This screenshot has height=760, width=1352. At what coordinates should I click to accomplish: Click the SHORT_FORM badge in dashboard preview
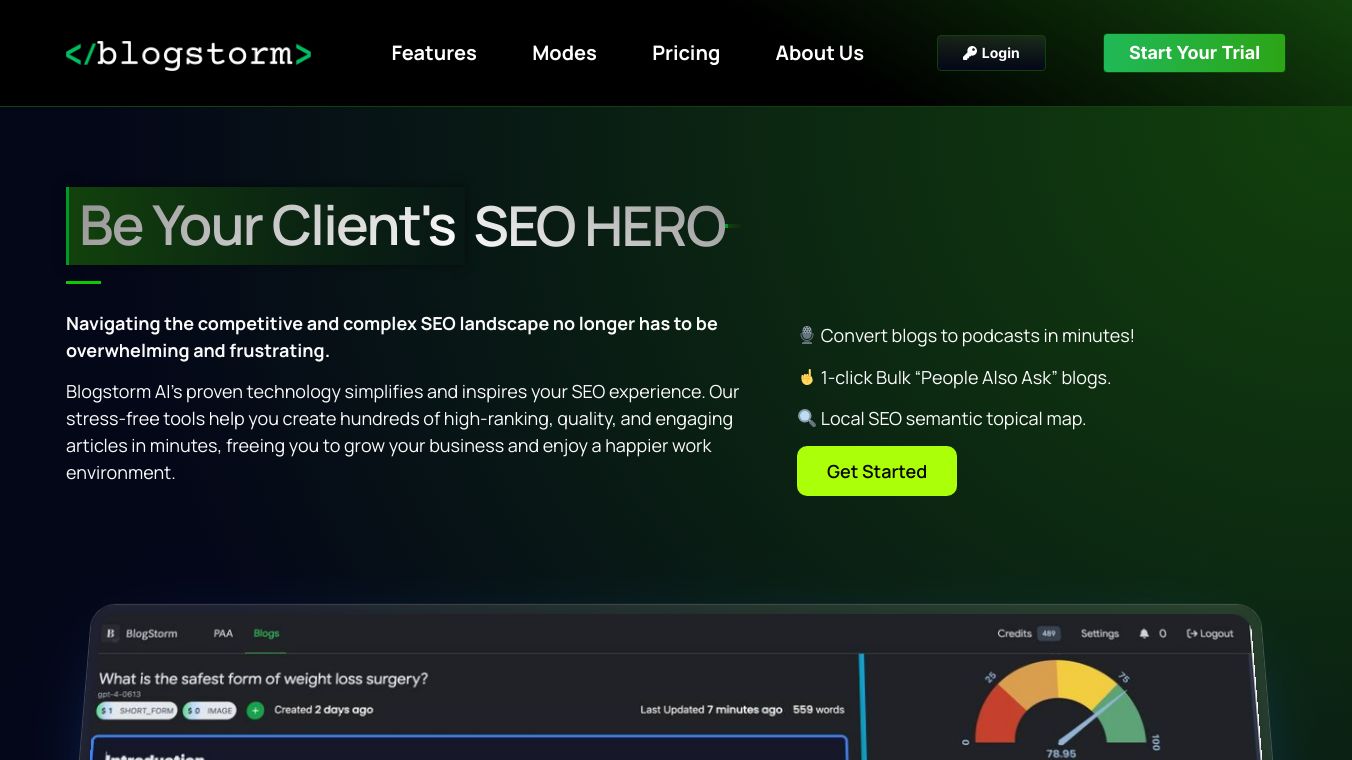[x=137, y=711]
